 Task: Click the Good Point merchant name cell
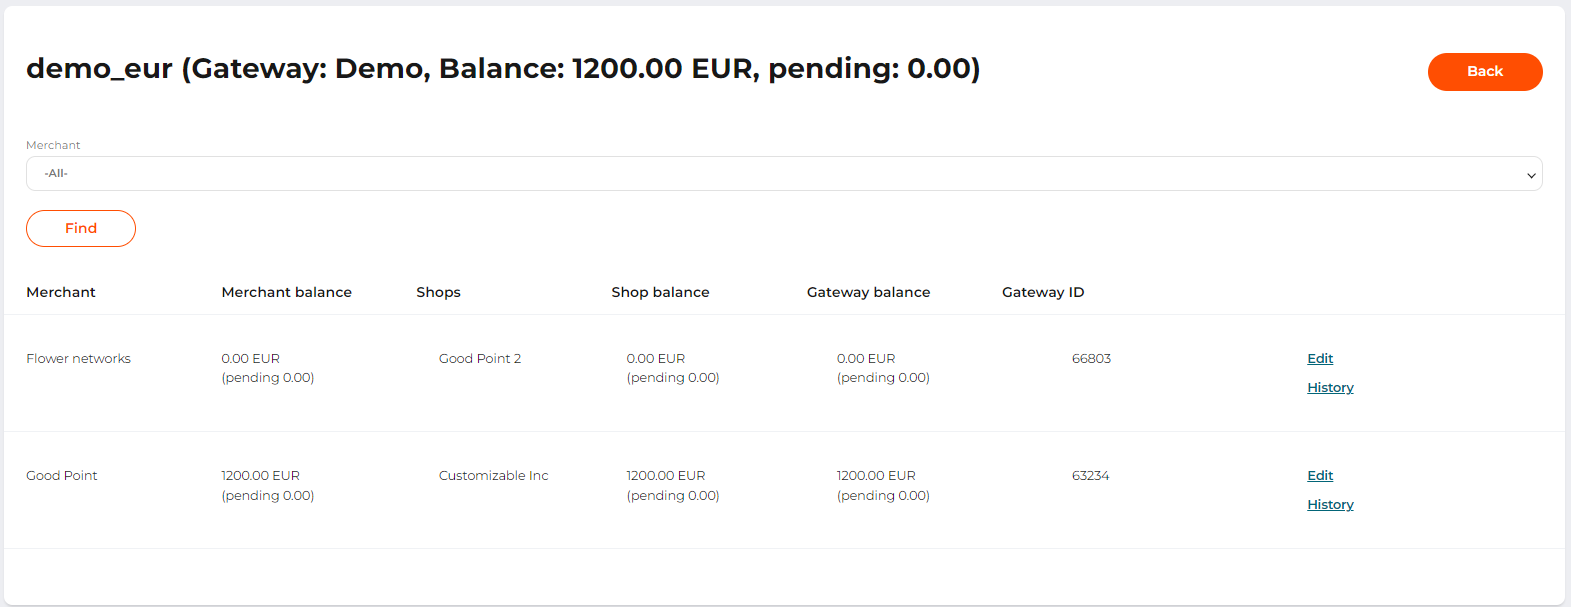[62, 476]
